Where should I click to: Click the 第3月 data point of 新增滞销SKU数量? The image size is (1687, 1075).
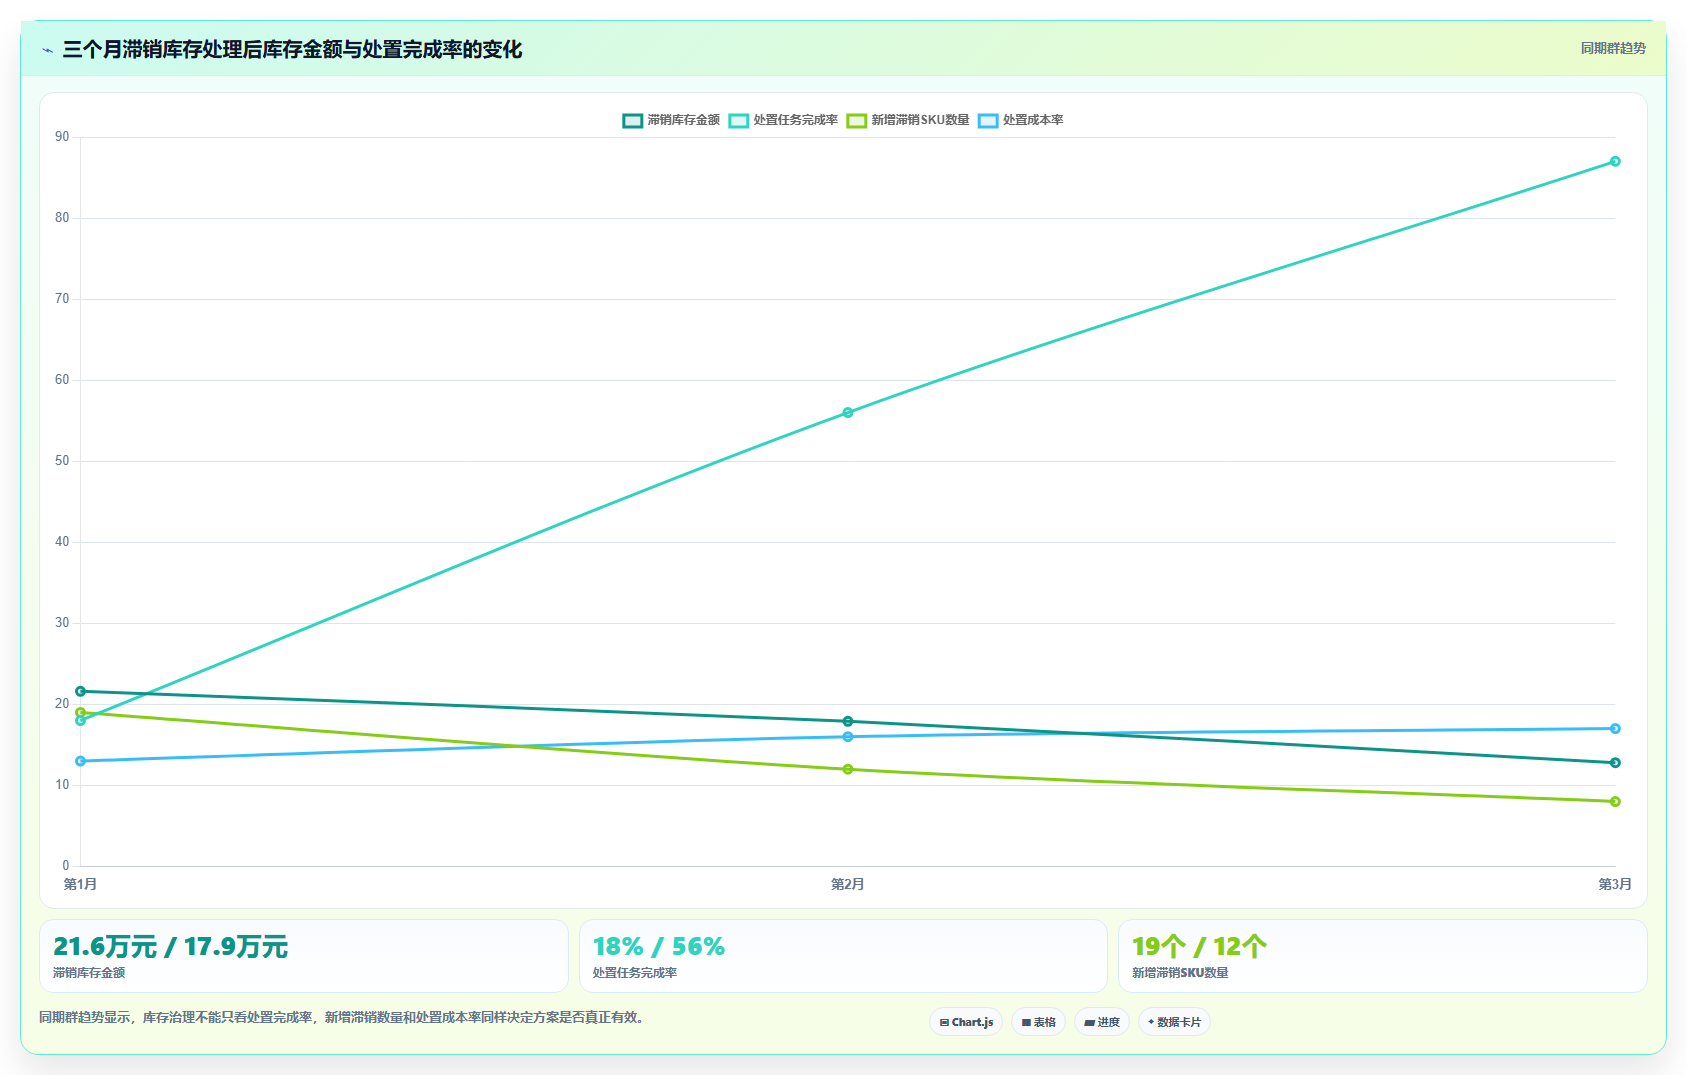point(1615,801)
